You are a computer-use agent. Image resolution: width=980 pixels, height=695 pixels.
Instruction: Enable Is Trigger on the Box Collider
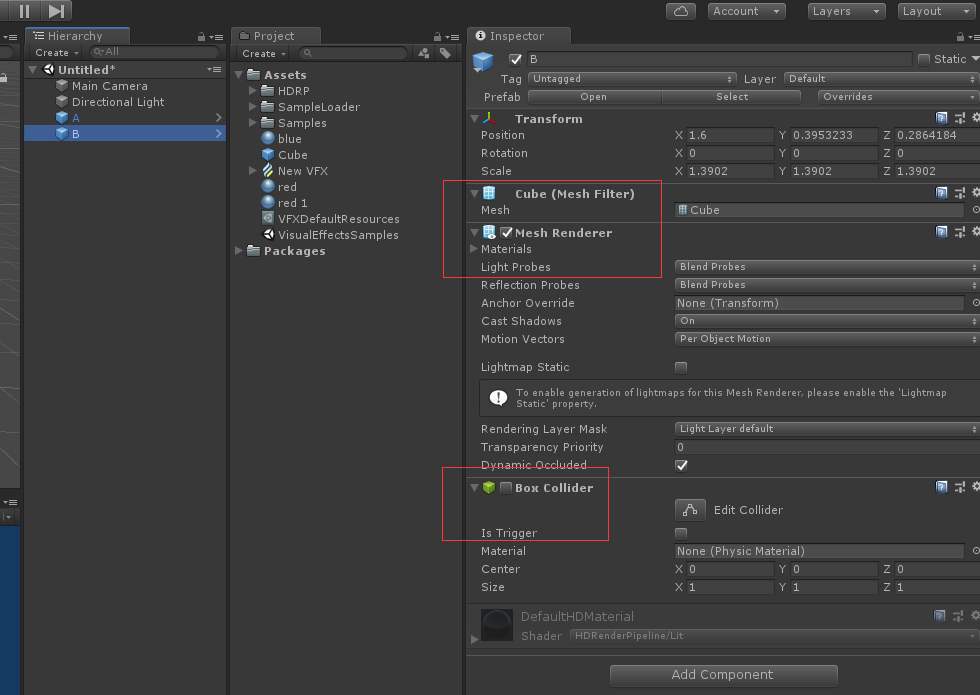point(681,533)
